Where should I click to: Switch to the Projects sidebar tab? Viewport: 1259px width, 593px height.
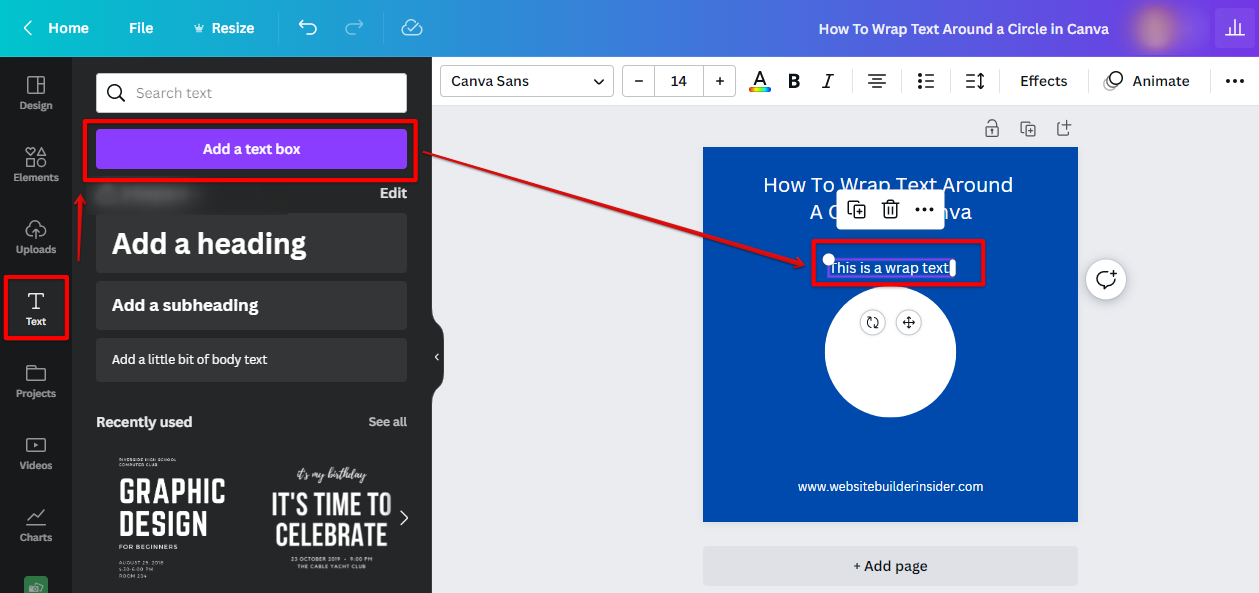point(36,380)
